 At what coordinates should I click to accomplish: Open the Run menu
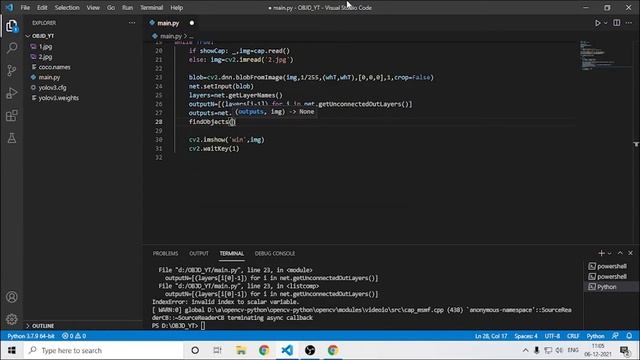pos(127,8)
